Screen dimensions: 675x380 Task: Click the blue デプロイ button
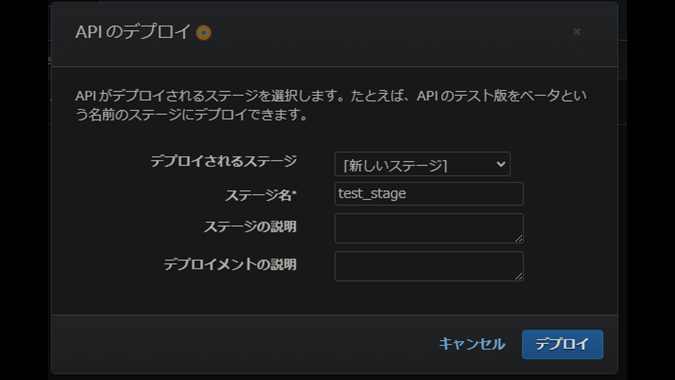[x=562, y=344]
